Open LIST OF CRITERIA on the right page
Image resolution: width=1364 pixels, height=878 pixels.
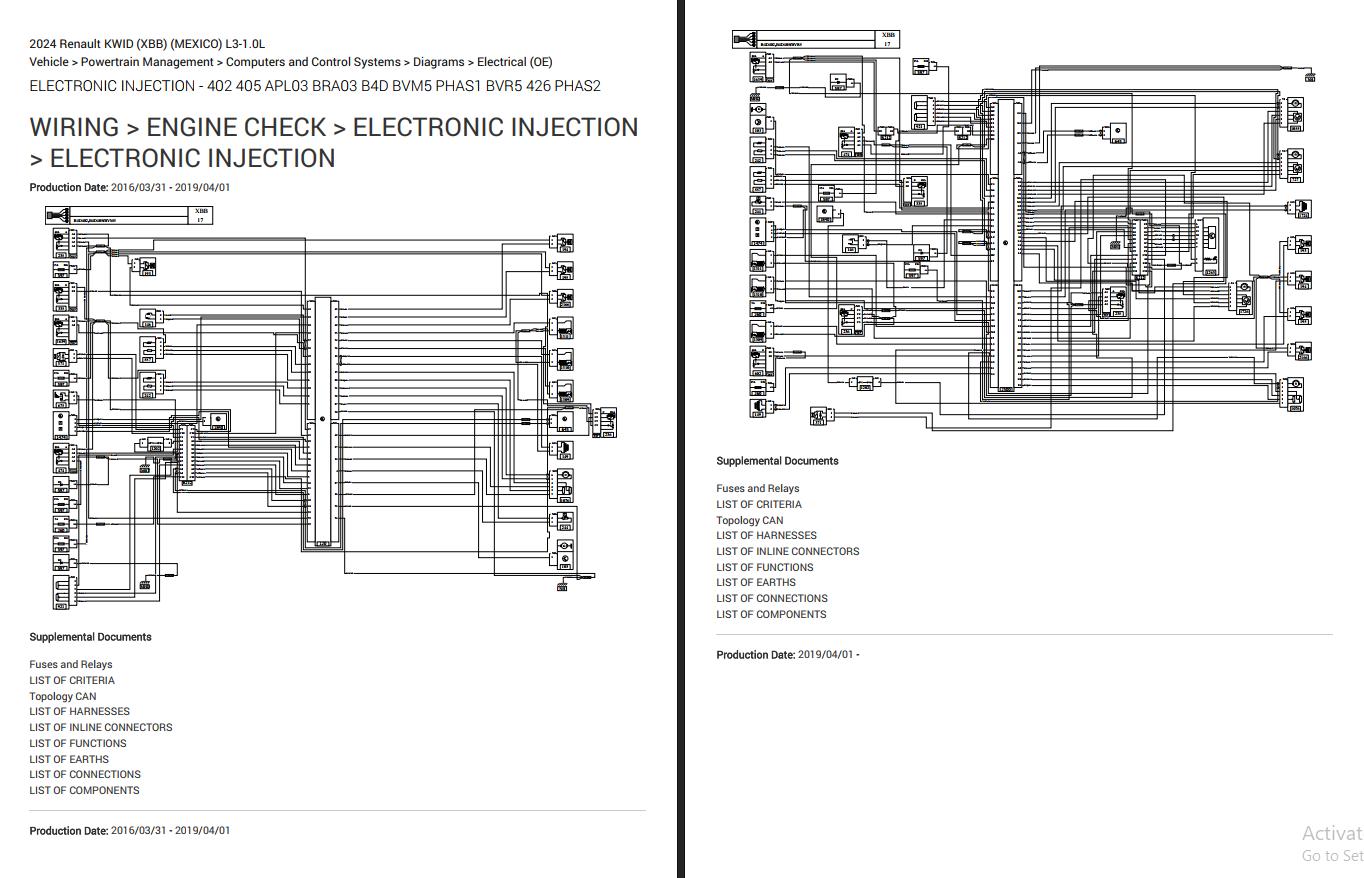click(x=759, y=504)
